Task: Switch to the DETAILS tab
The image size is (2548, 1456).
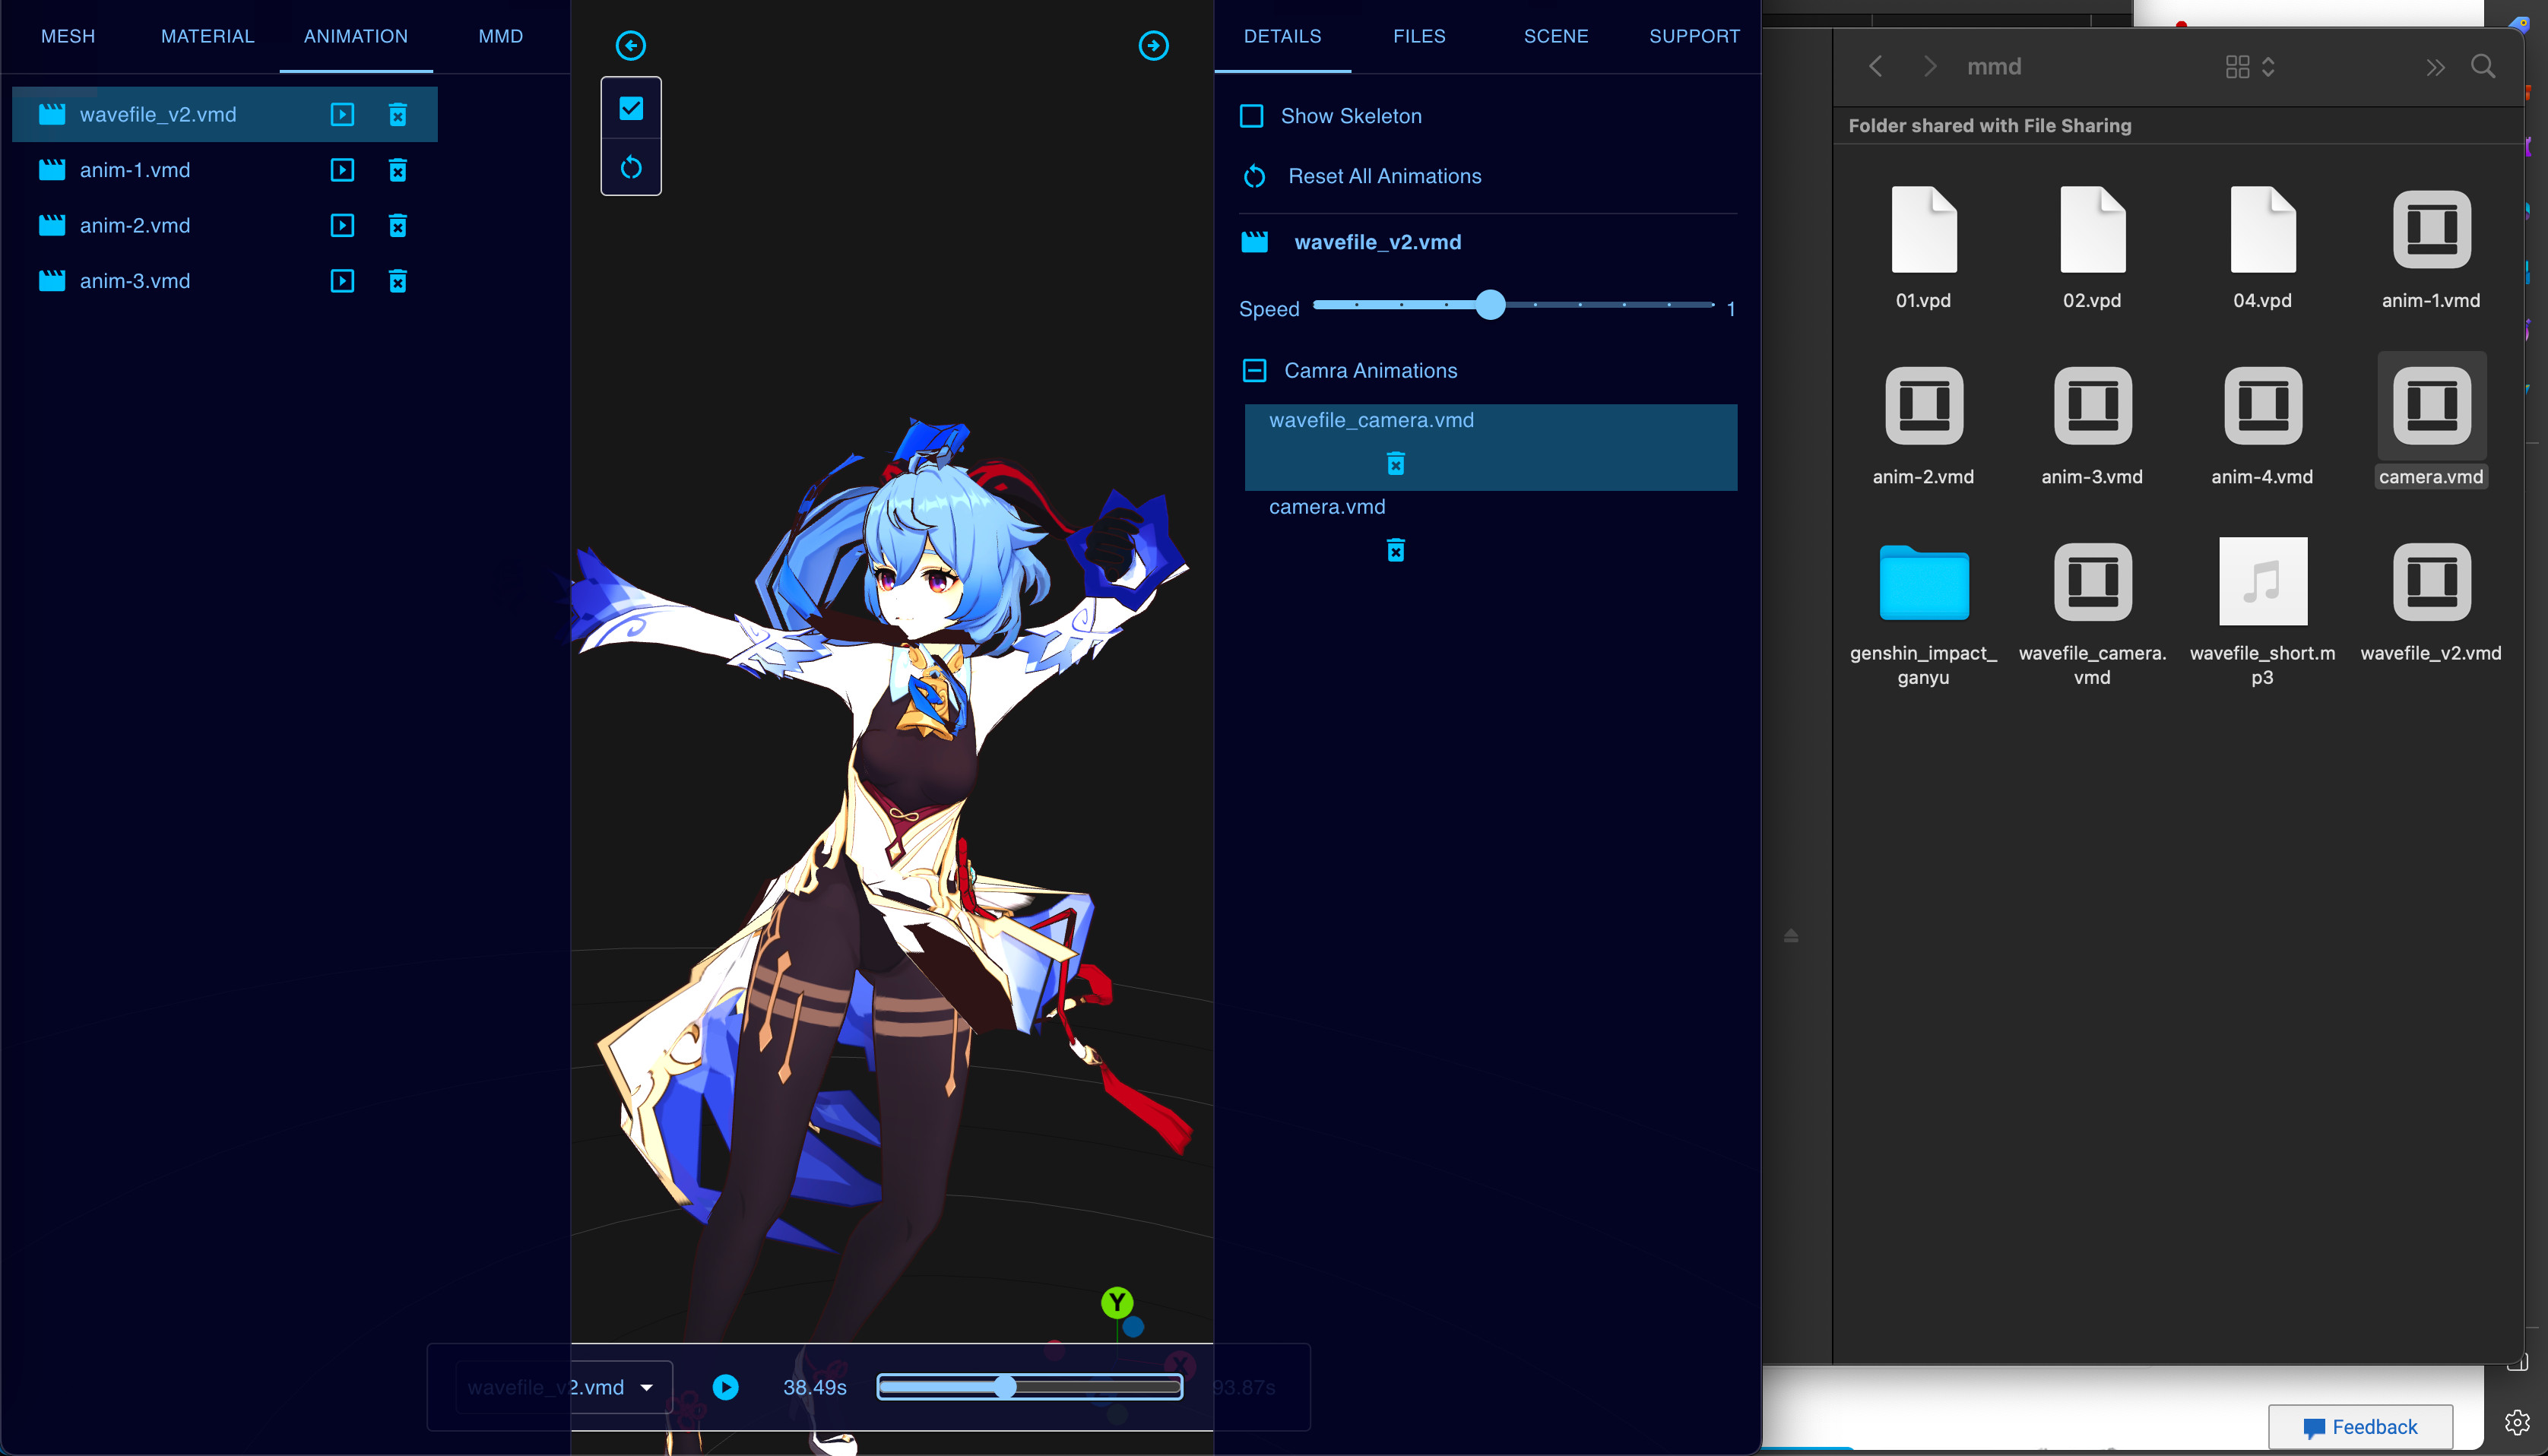Action: [x=1282, y=36]
